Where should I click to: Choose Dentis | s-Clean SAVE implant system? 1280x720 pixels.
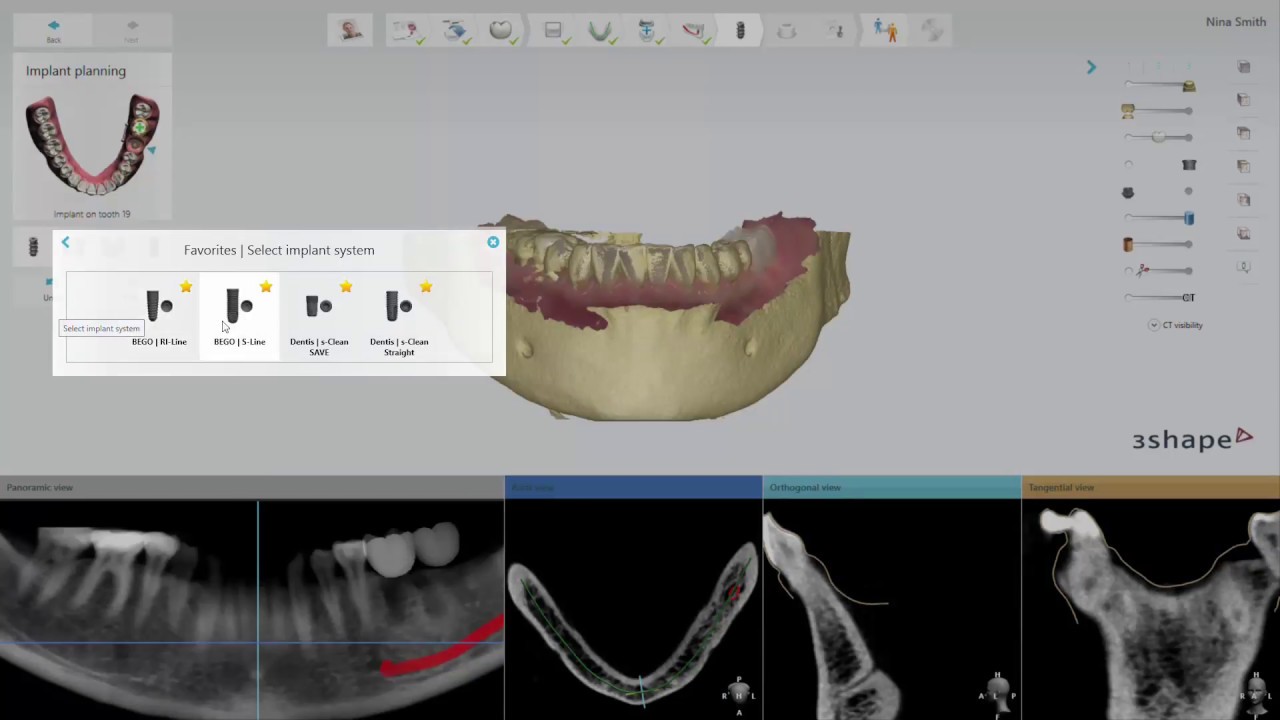319,315
